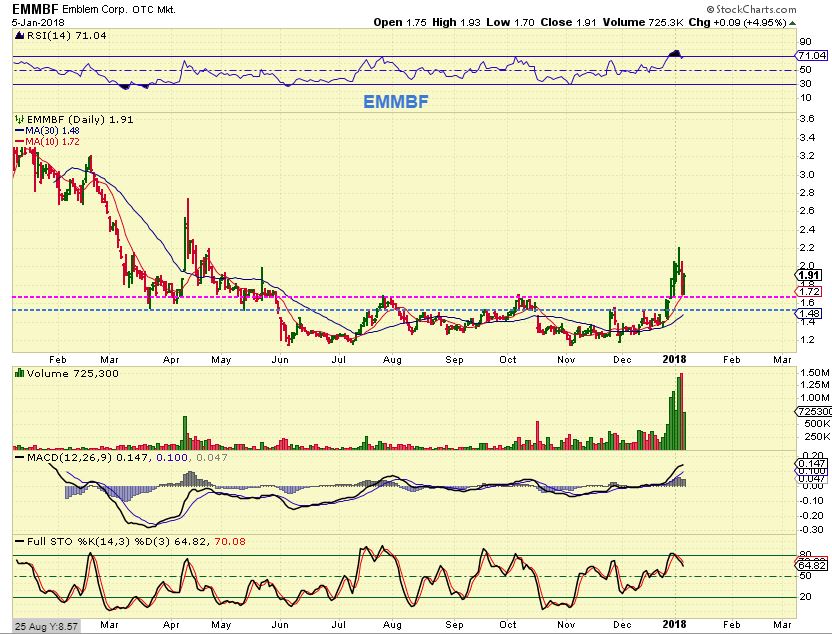Click the 1.50M volume axis label
The height and width of the screenshot is (634, 832).
tap(814, 372)
